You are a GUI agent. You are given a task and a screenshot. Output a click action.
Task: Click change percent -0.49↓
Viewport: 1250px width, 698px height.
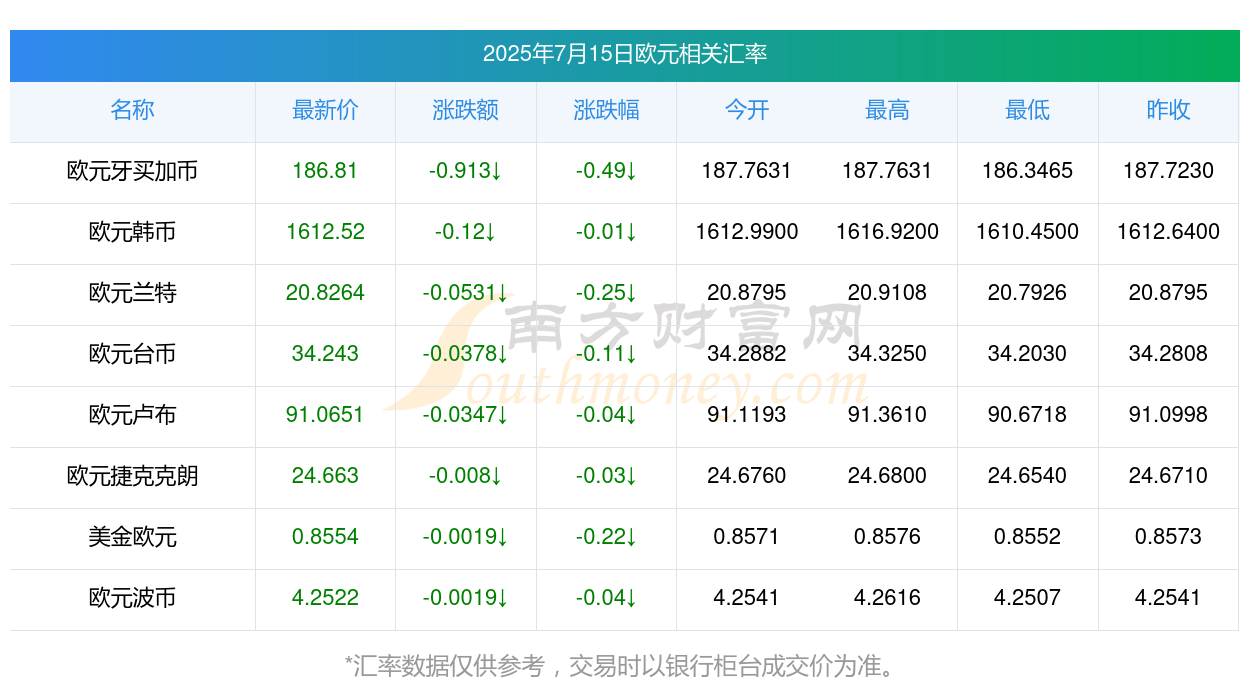606,171
